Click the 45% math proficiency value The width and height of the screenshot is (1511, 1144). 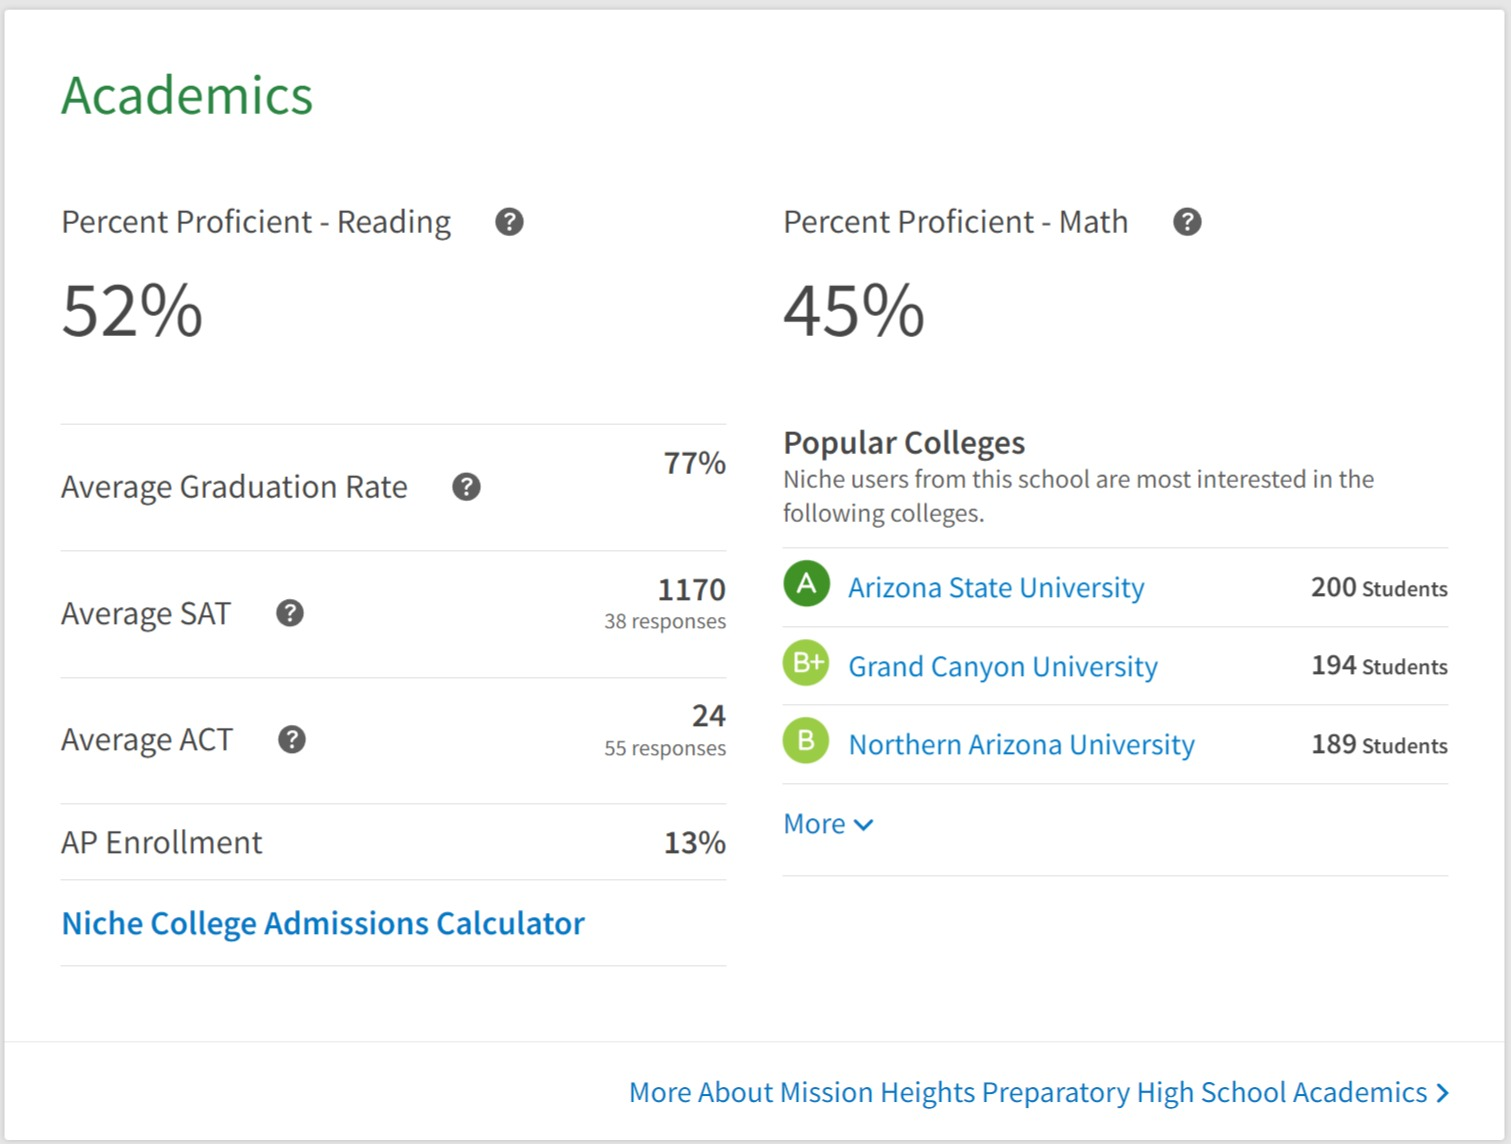coord(853,311)
